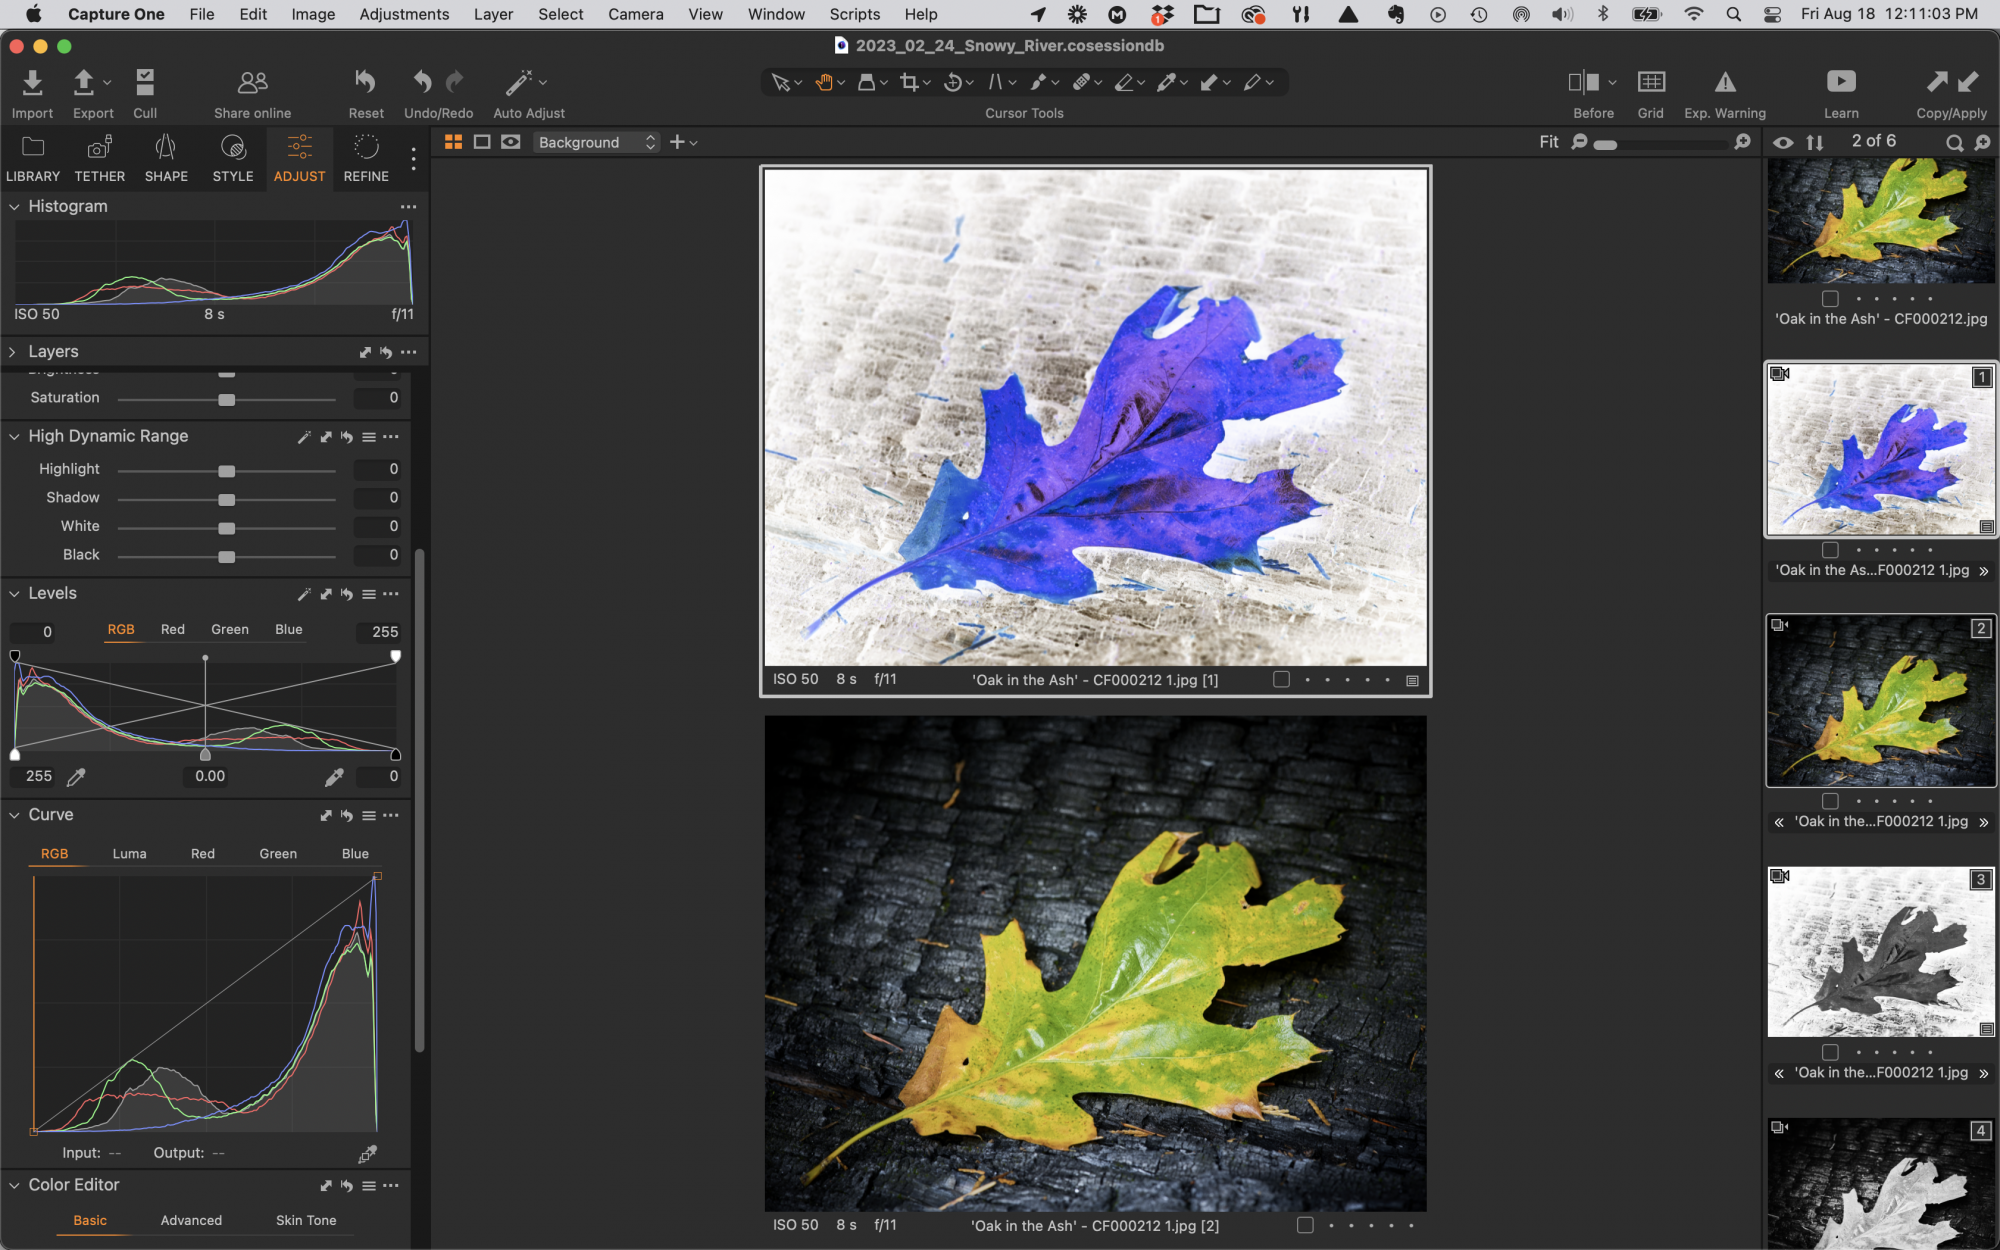Open the Cull tool

click(145, 82)
